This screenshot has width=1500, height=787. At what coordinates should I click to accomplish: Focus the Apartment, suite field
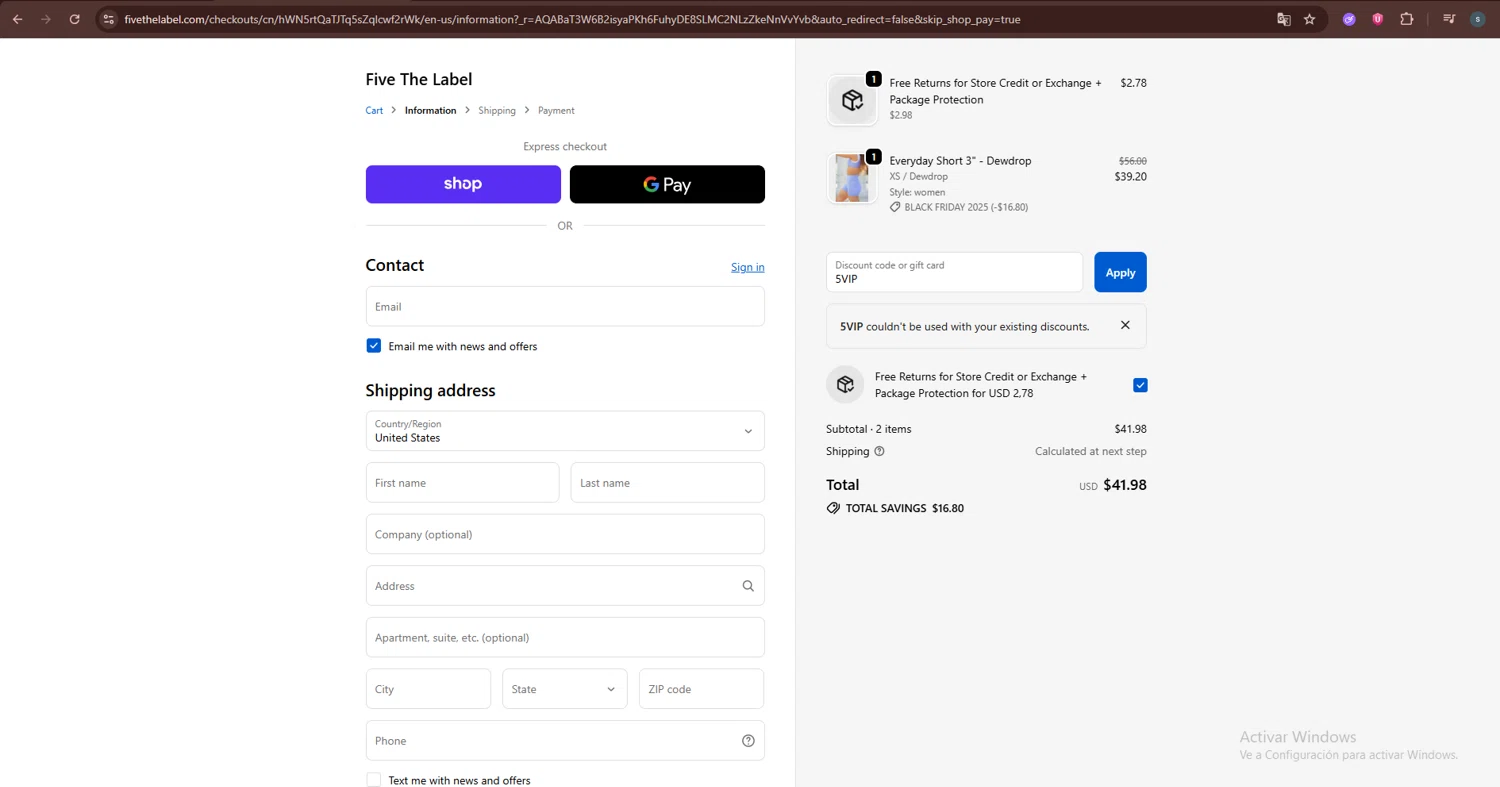pos(565,637)
